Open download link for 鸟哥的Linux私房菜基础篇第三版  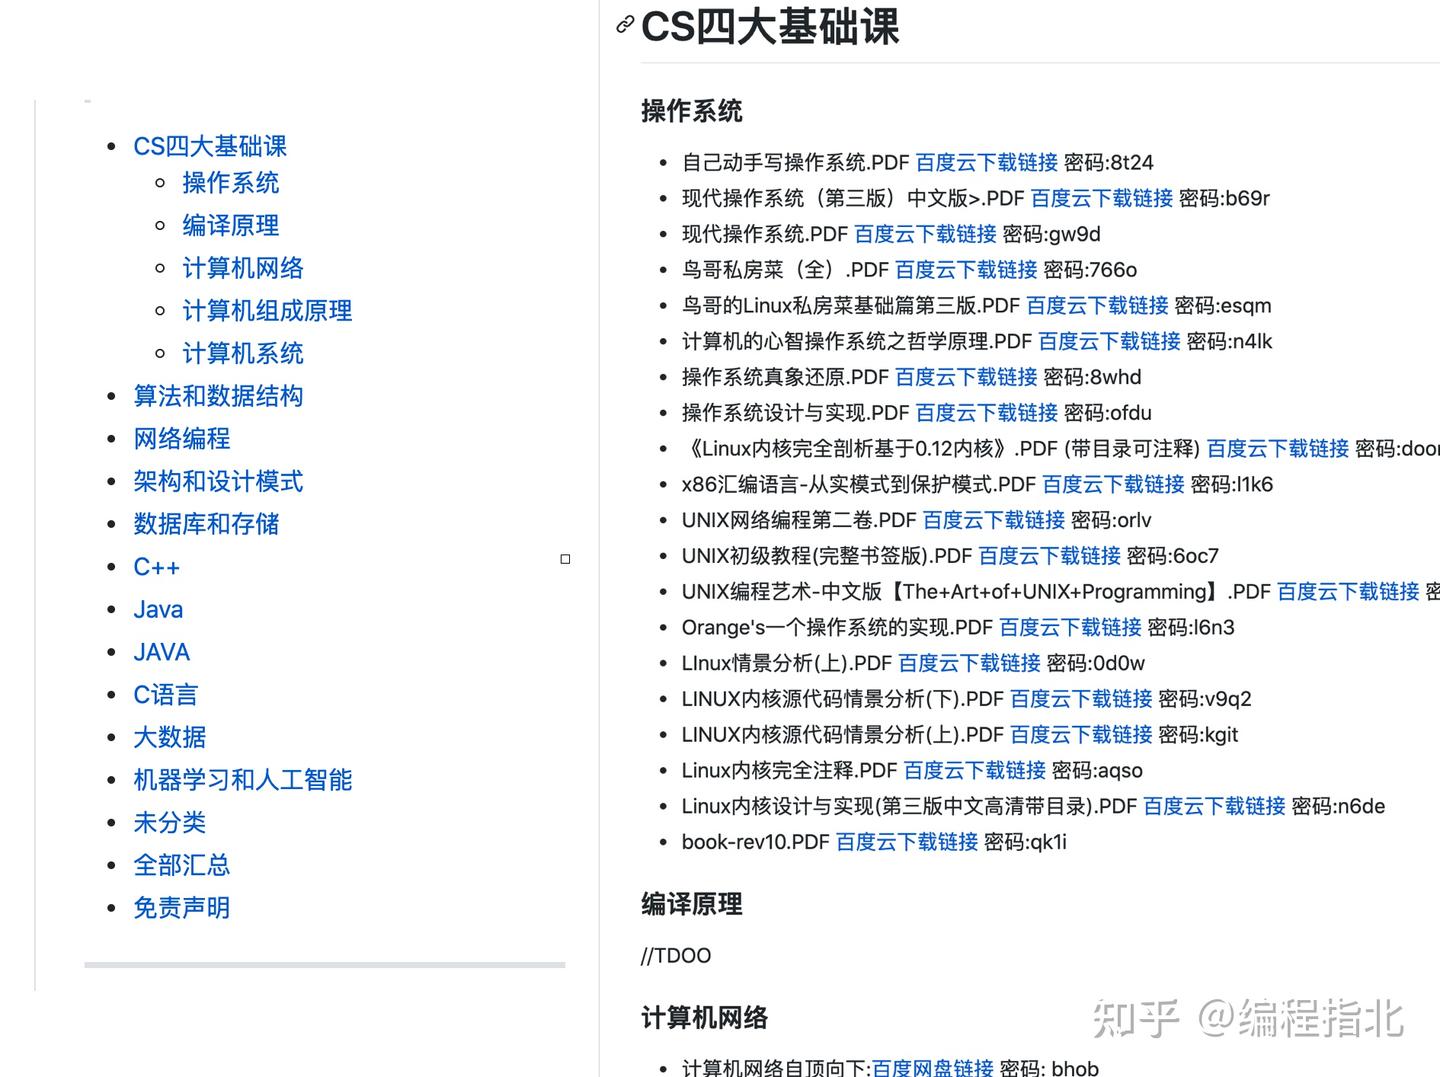click(x=1098, y=306)
